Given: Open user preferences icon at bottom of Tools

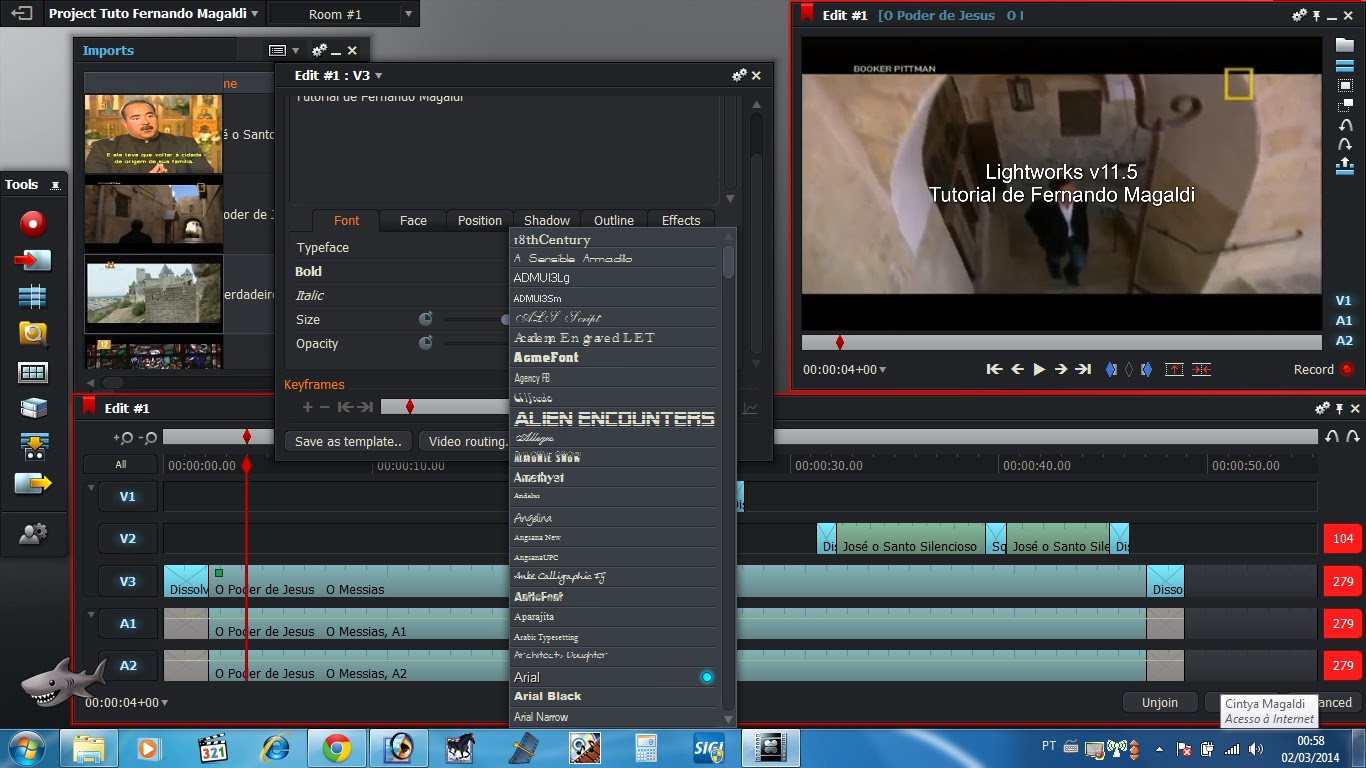Looking at the screenshot, I should (x=33, y=534).
